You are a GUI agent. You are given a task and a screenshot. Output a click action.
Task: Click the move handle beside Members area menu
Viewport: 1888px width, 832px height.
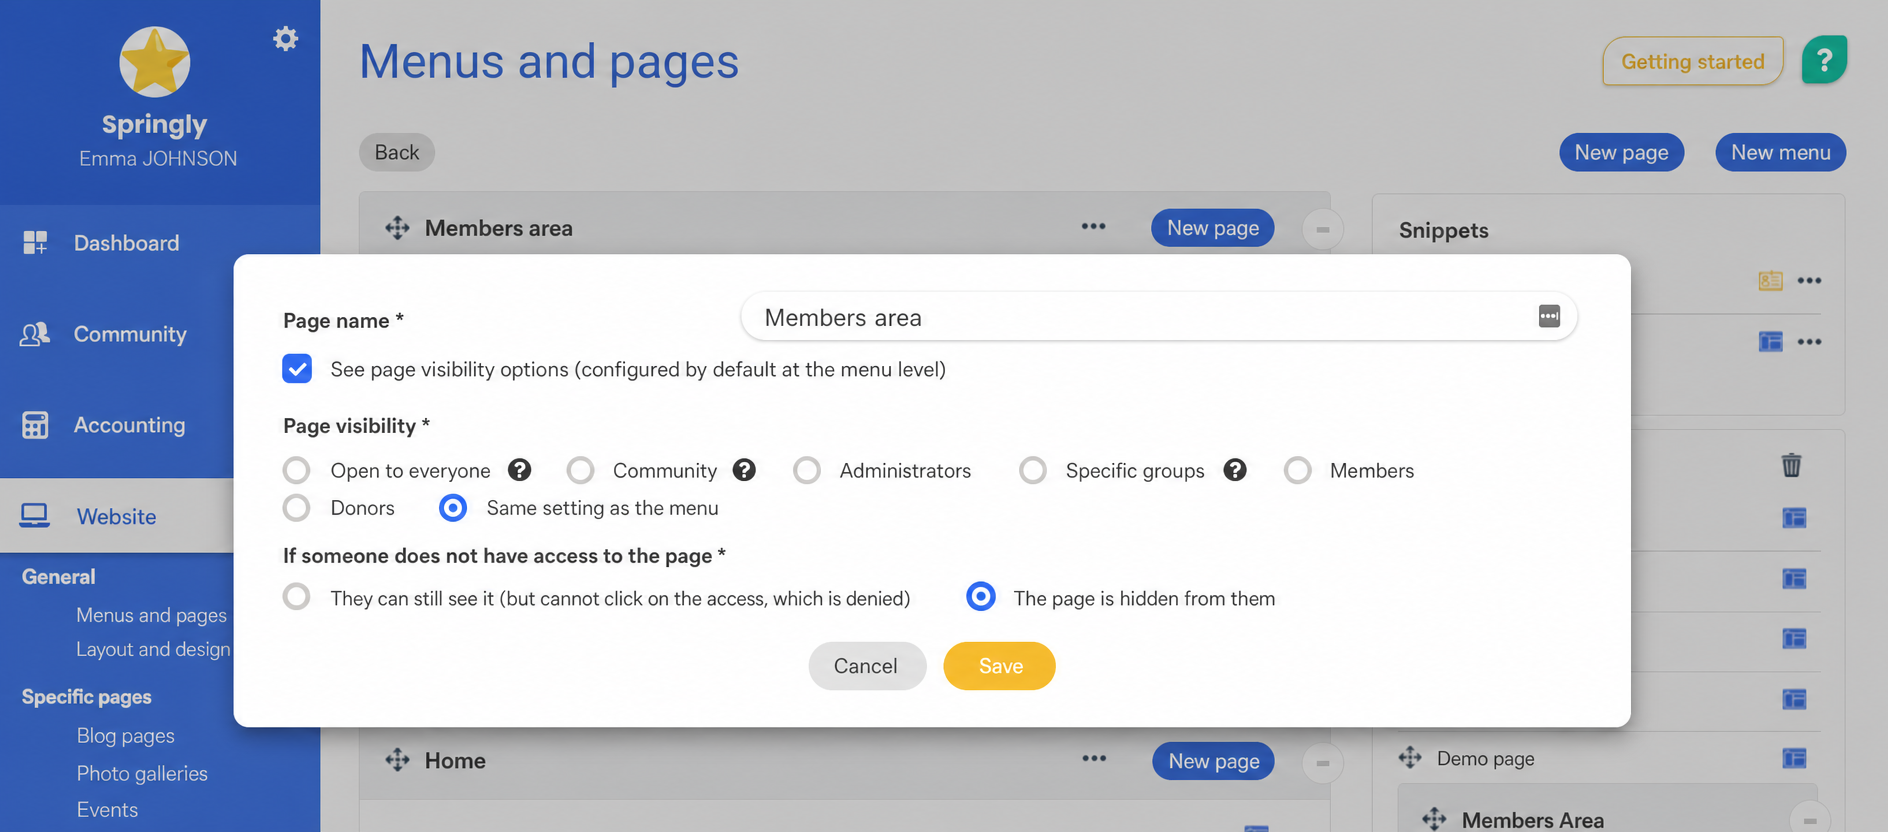pyautogui.click(x=397, y=228)
